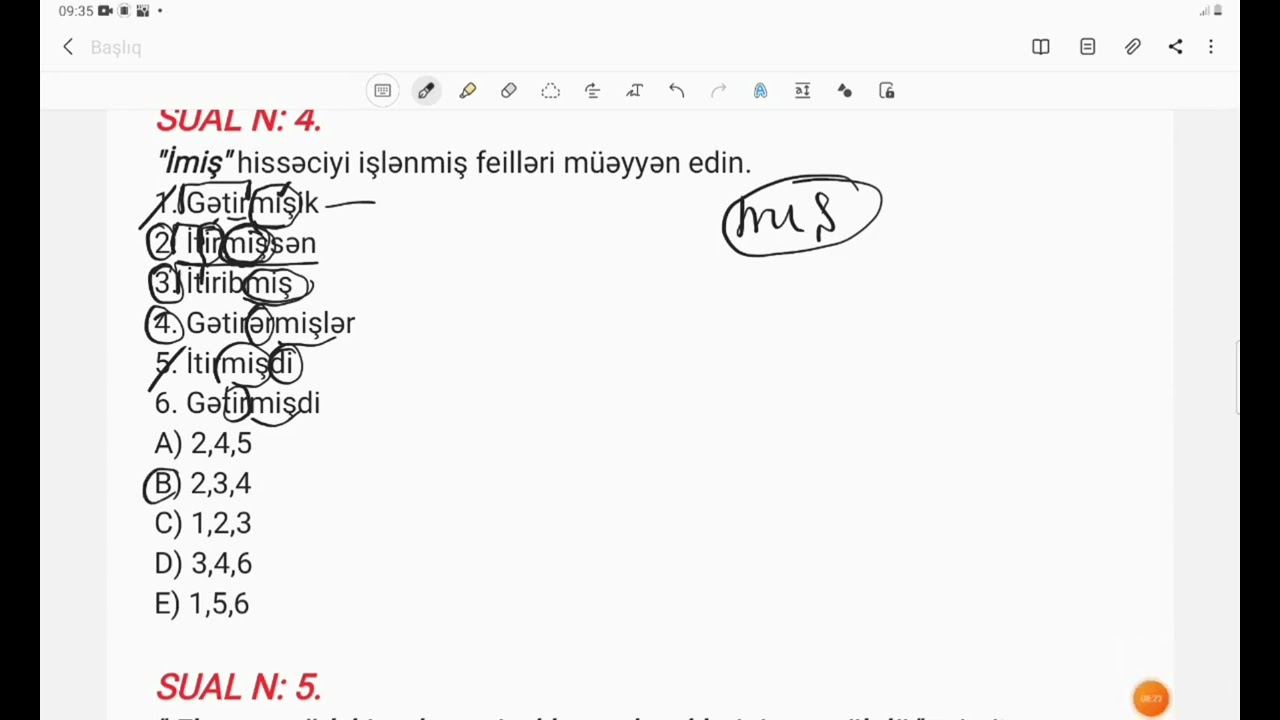Tap answer option D) 3,4,6

point(203,563)
